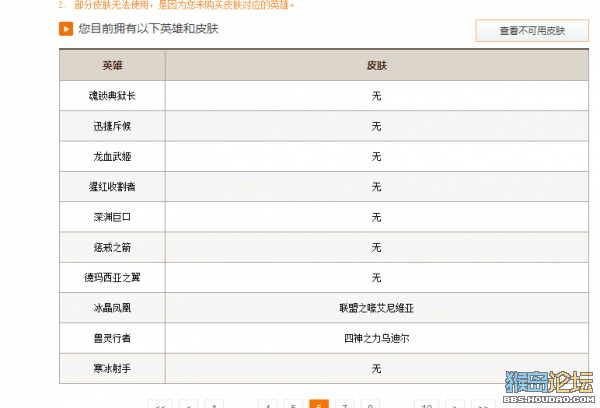Image resolution: width=600 pixels, height=408 pixels.
Task: Click the 无 skin cell in the 龙血武姬 row
Action: [x=377, y=156]
